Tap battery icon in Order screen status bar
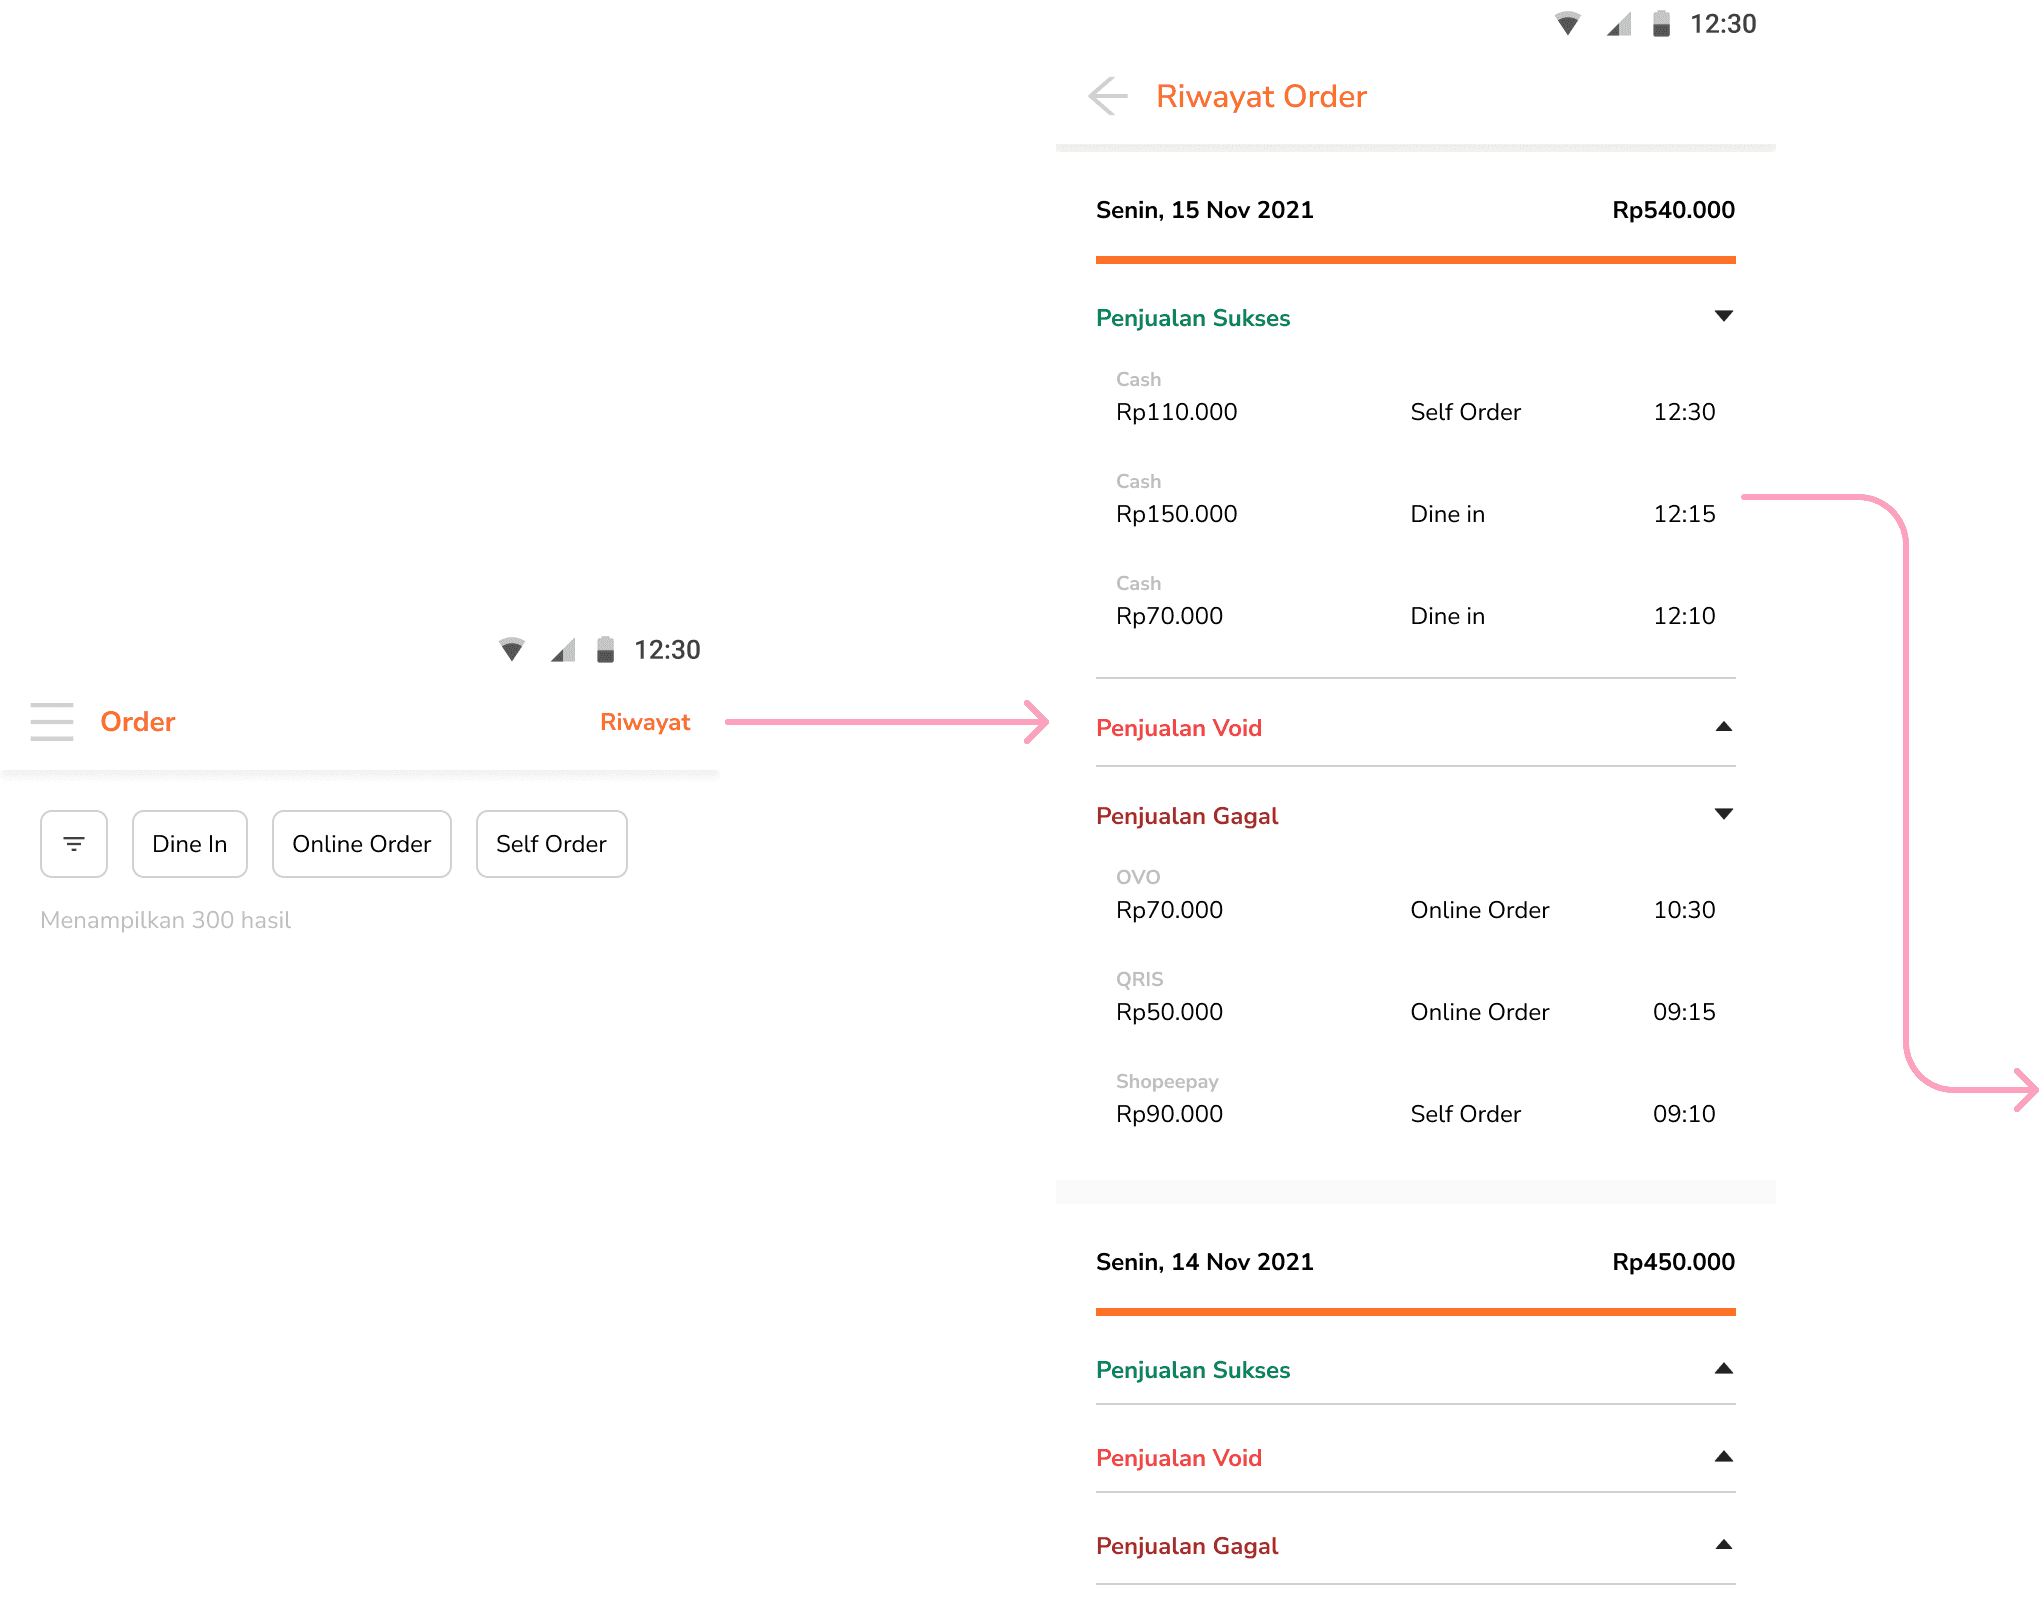Screen dimensions: 2039x1600 tap(605, 651)
